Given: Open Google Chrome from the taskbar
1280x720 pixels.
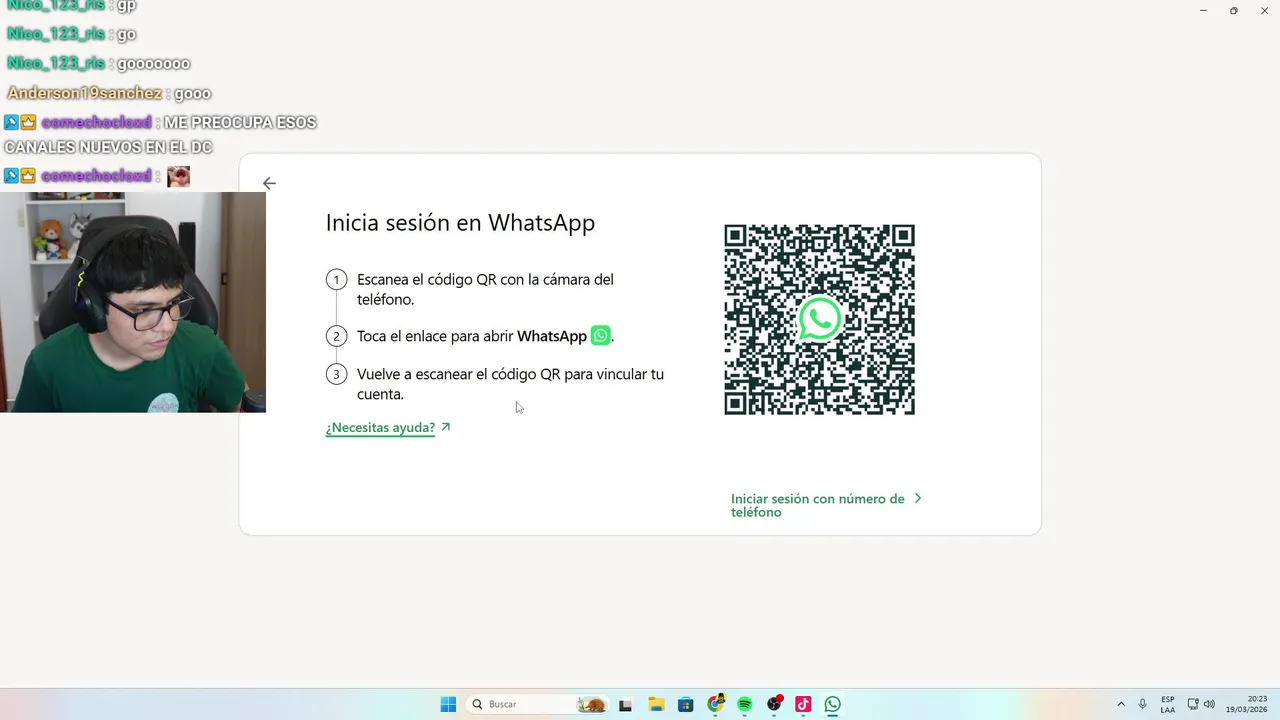Looking at the screenshot, I should coord(715,704).
